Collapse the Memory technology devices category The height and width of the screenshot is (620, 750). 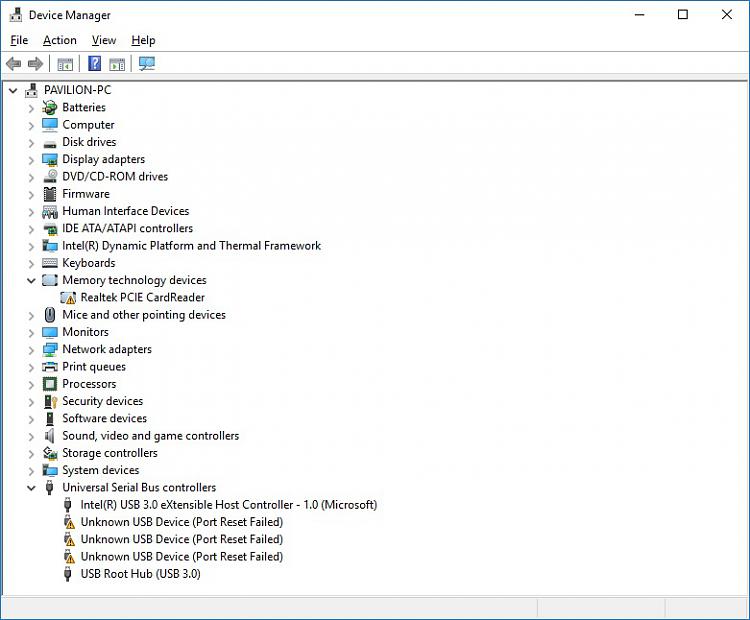coord(31,281)
